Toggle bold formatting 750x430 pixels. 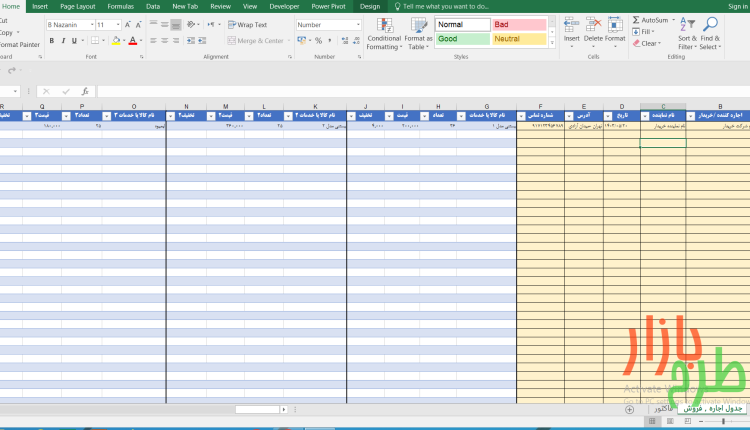(52, 41)
